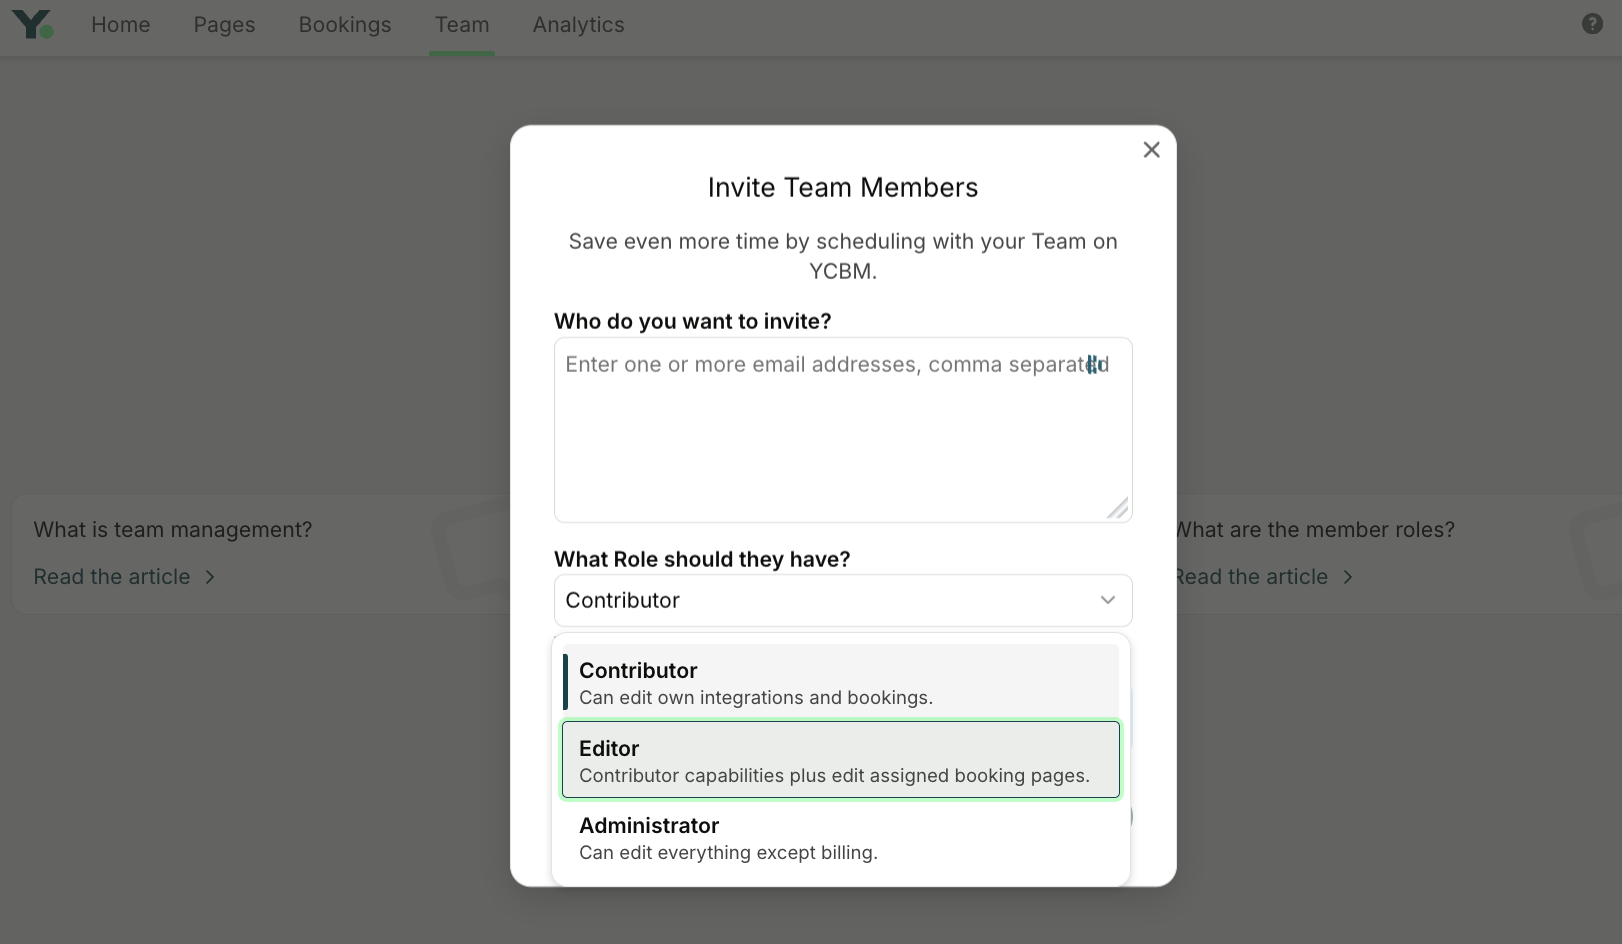Screen dimensions: 1622x944
Task: Click the 'Who do you want to invite?' label
Action: pyautogui.click(x=693, y=321)
